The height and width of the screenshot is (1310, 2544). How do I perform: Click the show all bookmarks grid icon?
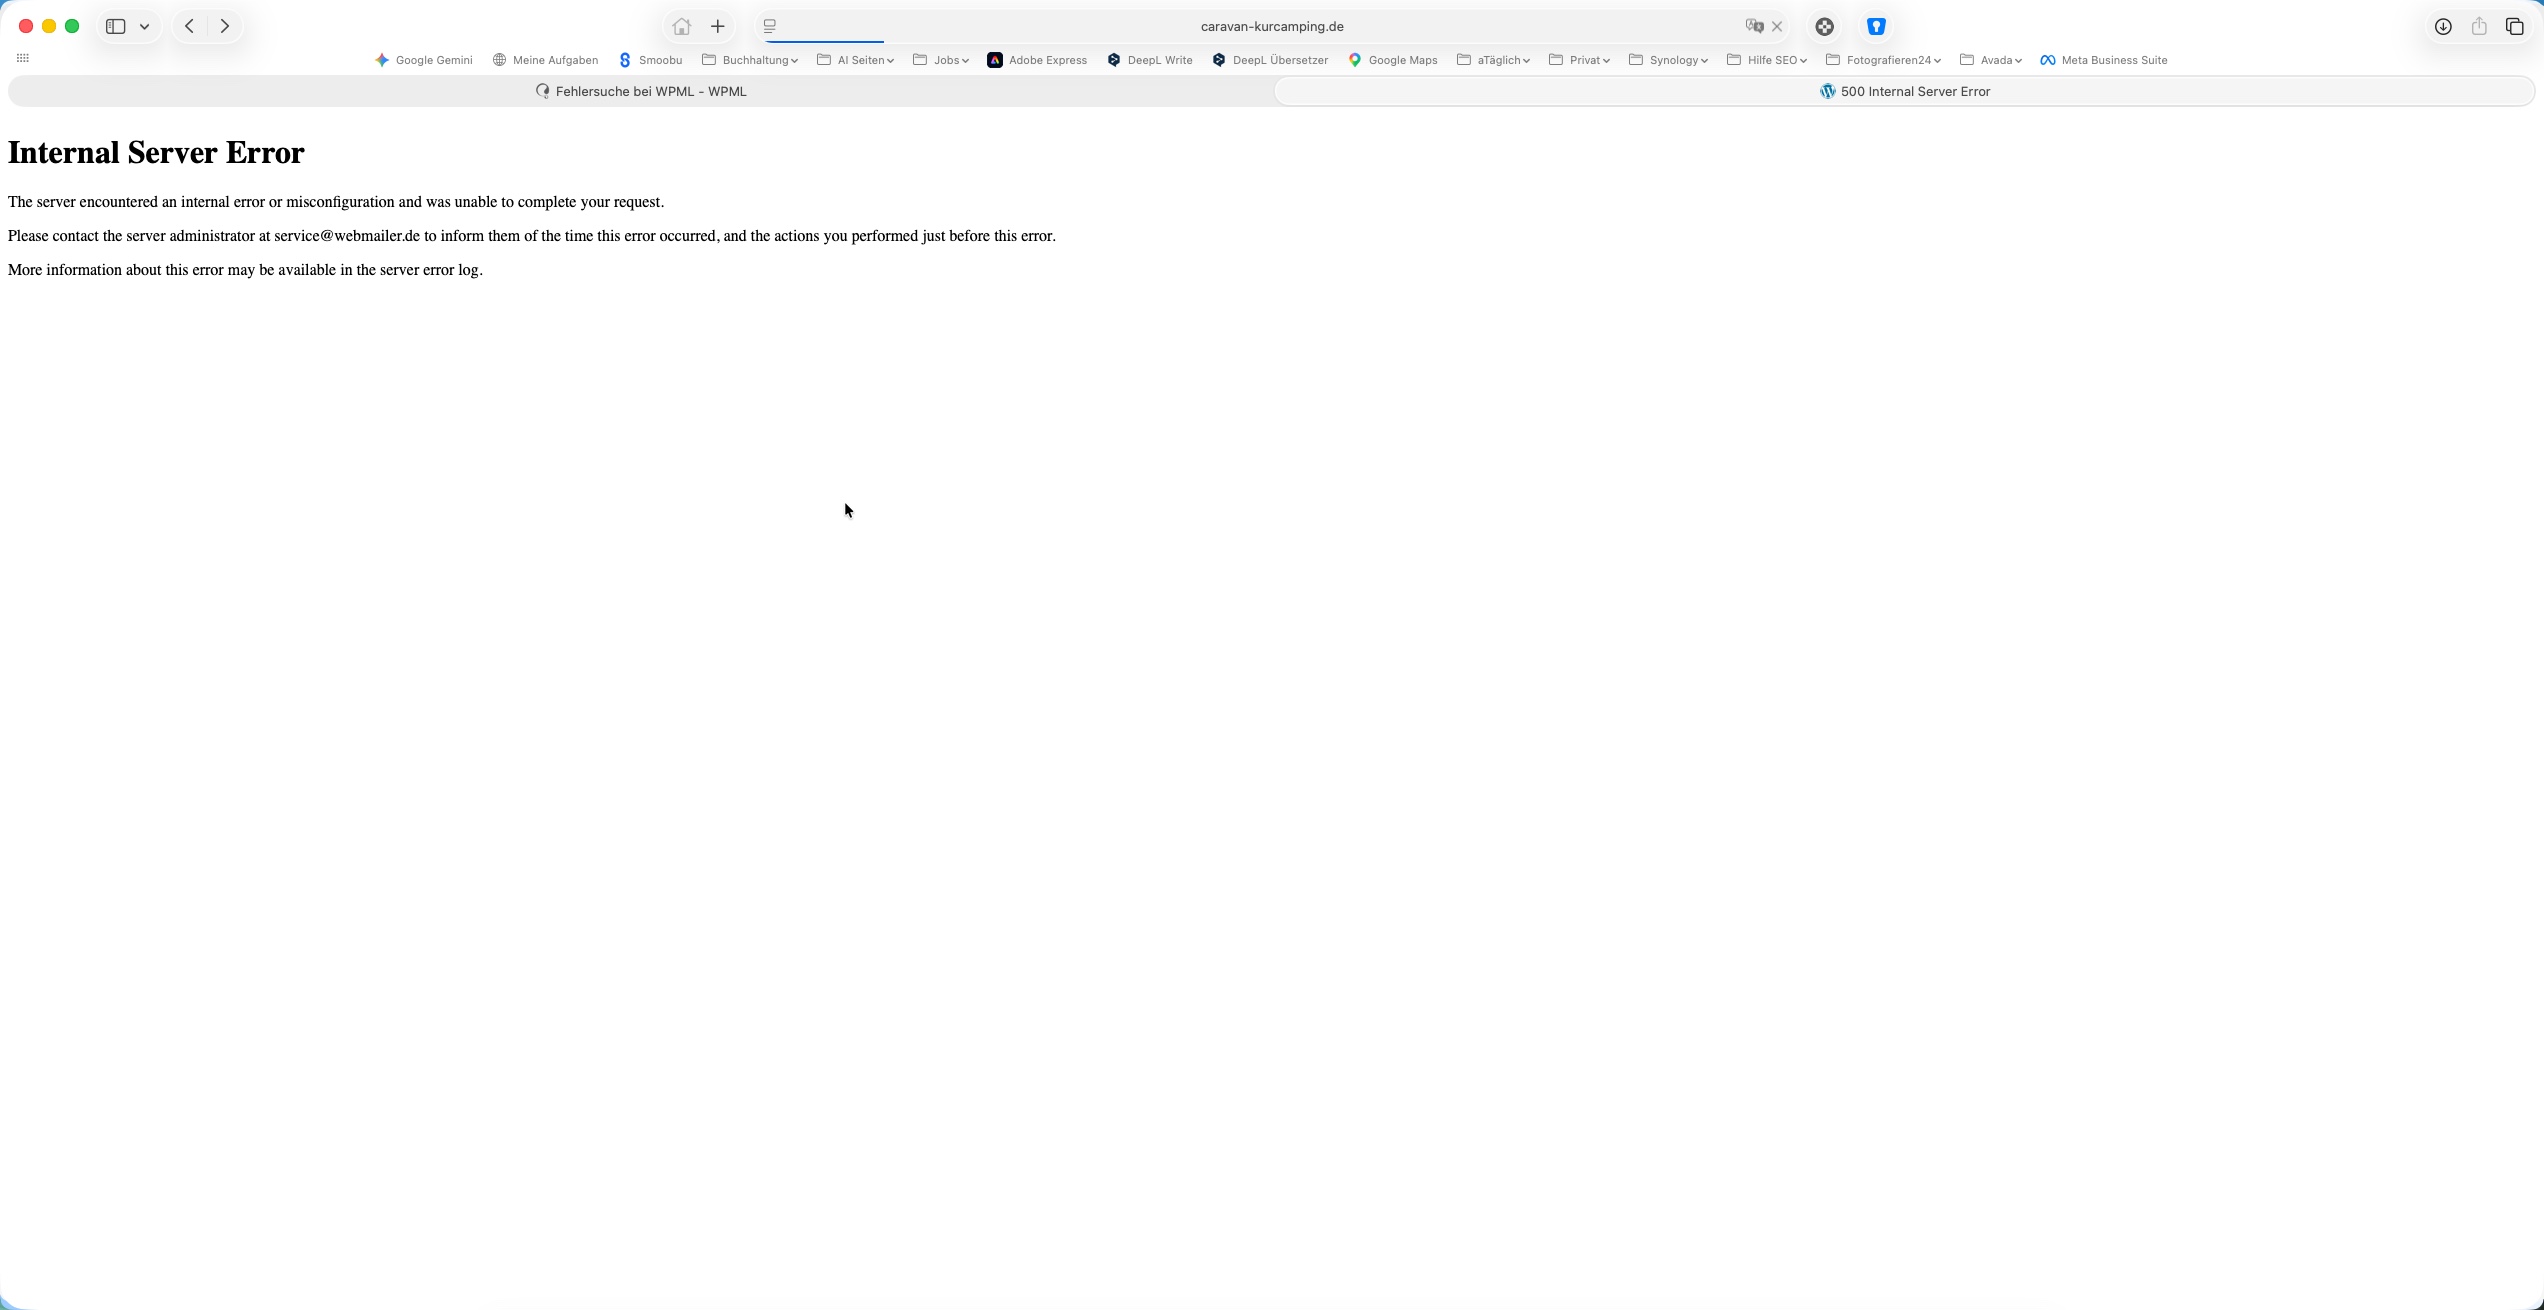point(23,58)
